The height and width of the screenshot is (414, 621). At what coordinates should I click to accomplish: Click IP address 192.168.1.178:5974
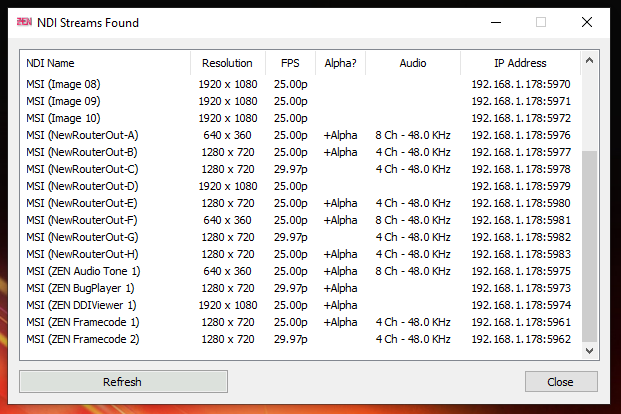(521, 305)
